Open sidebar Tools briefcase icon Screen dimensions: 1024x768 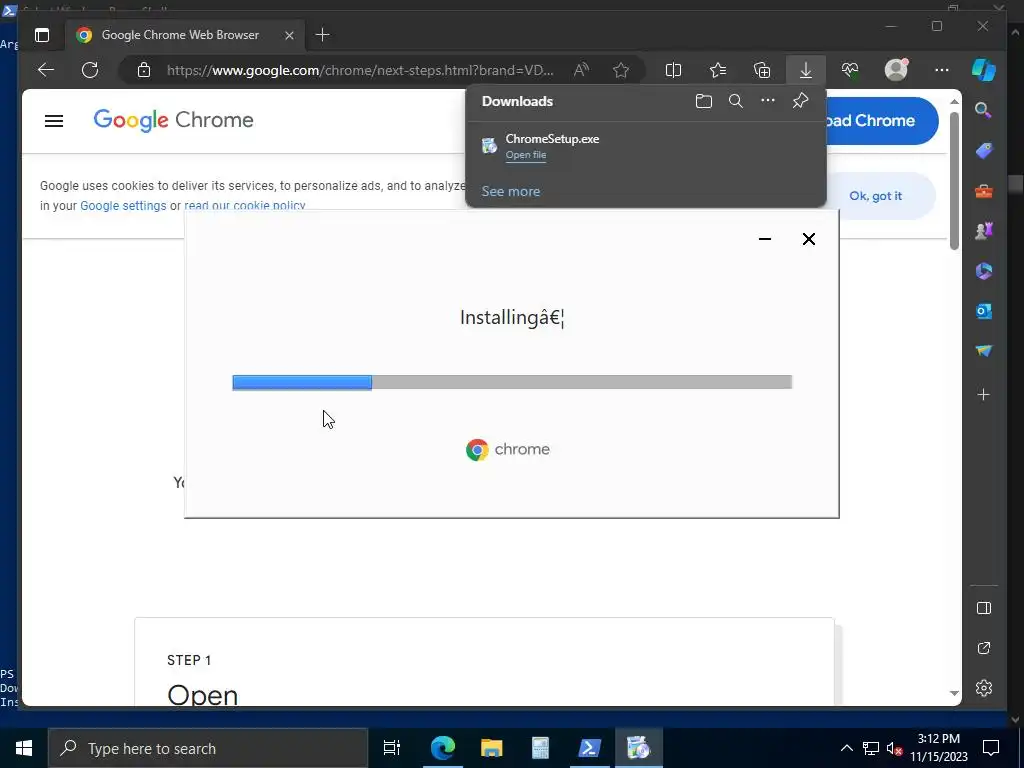pos(984,191)
